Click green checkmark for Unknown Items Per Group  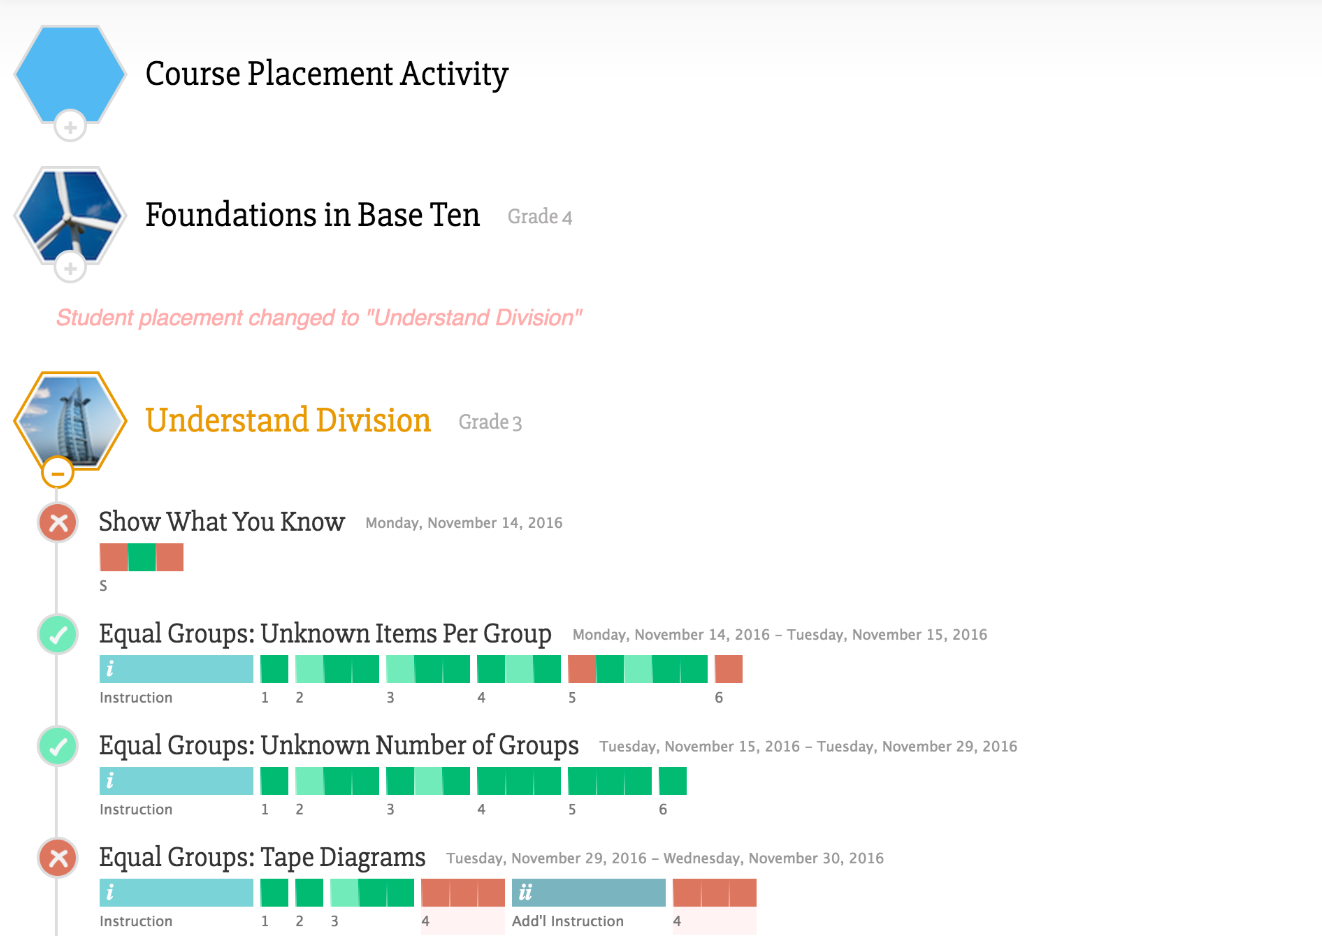point(58,634)
